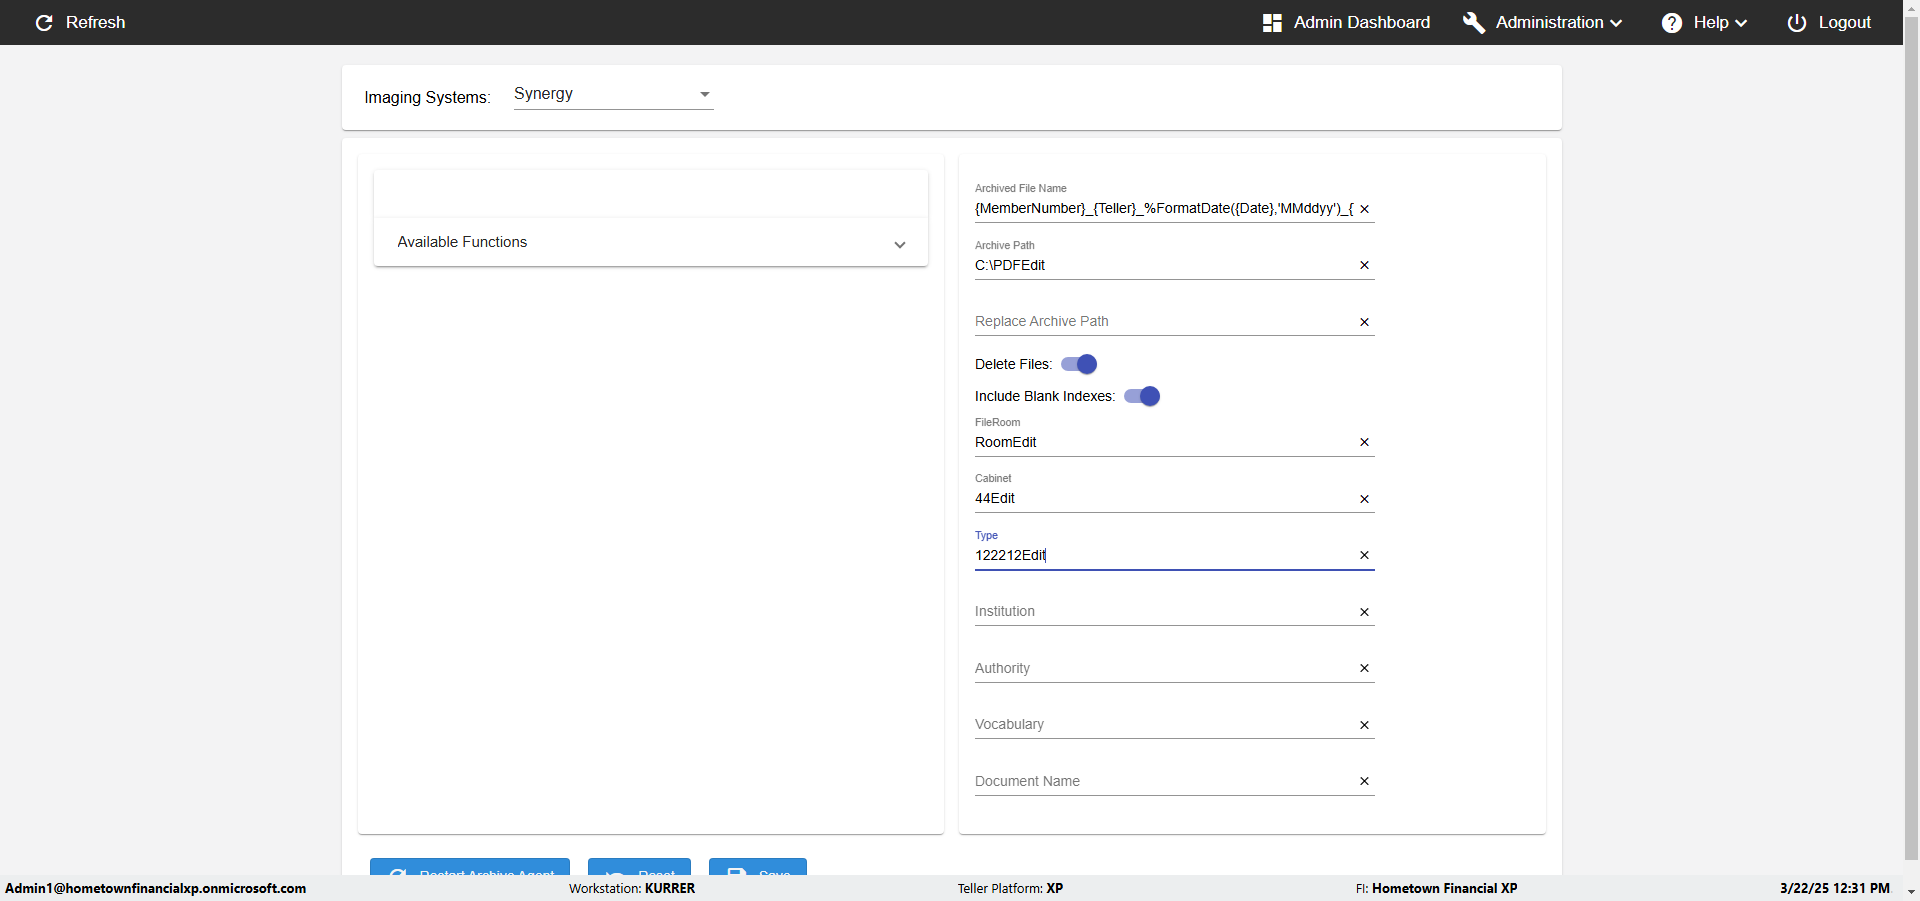Click the Restart Archive Agent button
Image resolution: width=1920 pixels, height=901 pixels.
coord(470,868)
